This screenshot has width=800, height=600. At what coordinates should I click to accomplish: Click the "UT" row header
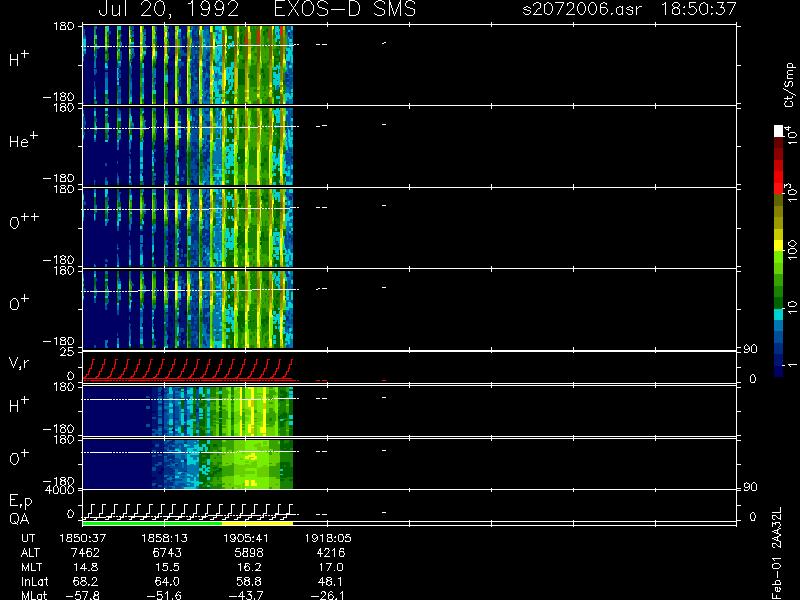tap(28, 538)
